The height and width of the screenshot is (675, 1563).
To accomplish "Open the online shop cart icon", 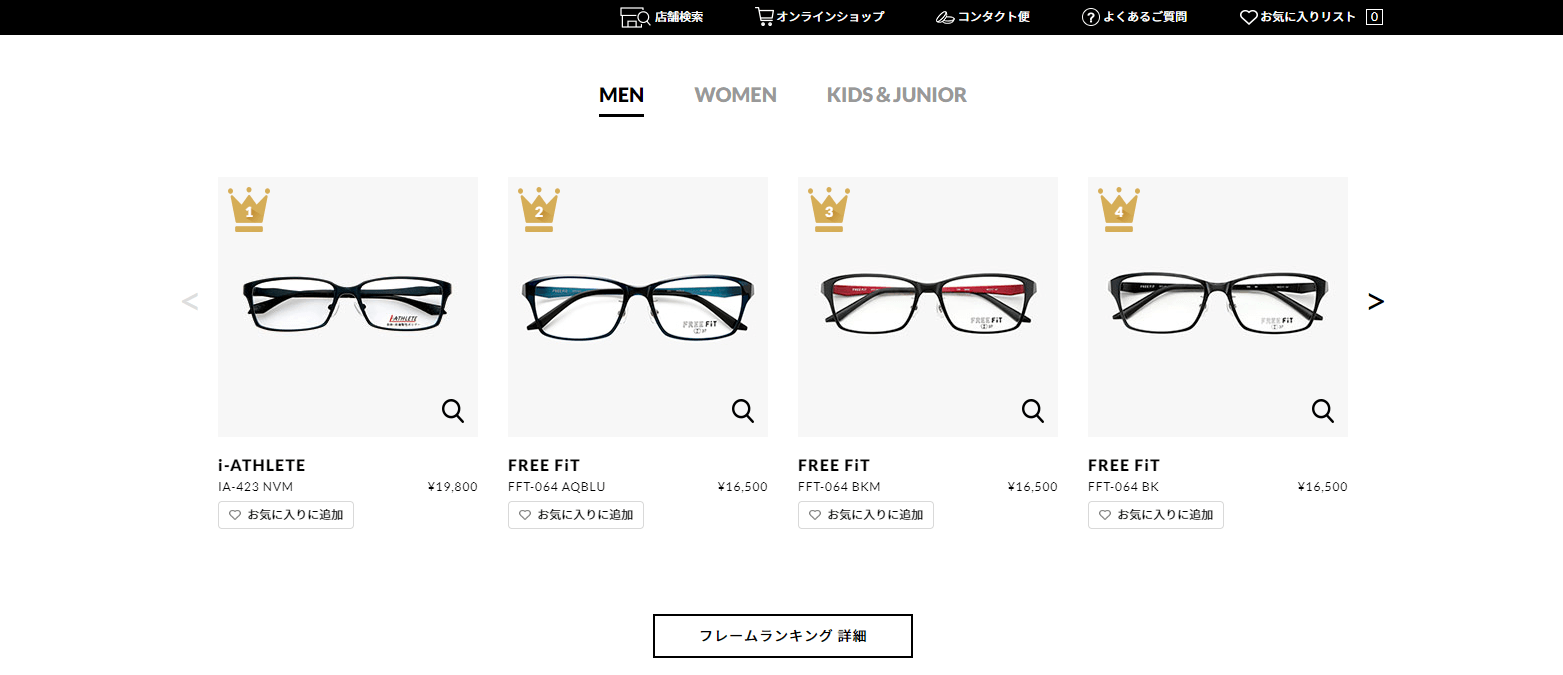I will click(764, 17).
